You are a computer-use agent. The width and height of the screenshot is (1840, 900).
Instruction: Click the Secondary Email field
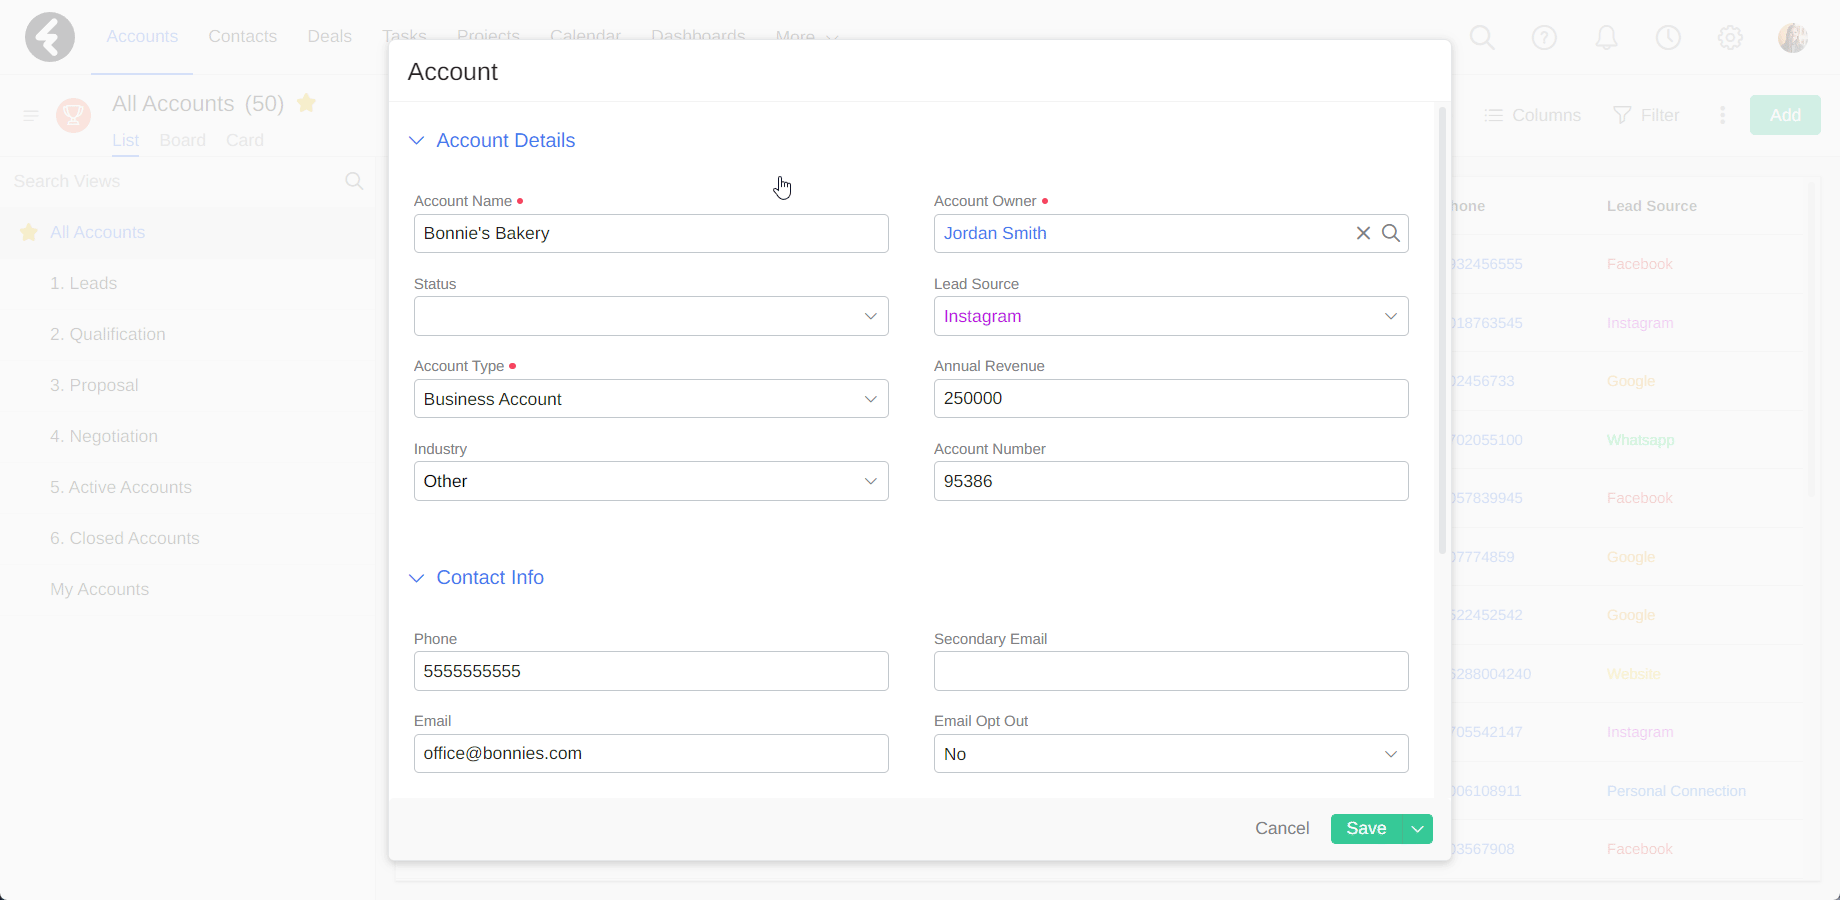pos(1171,671)
